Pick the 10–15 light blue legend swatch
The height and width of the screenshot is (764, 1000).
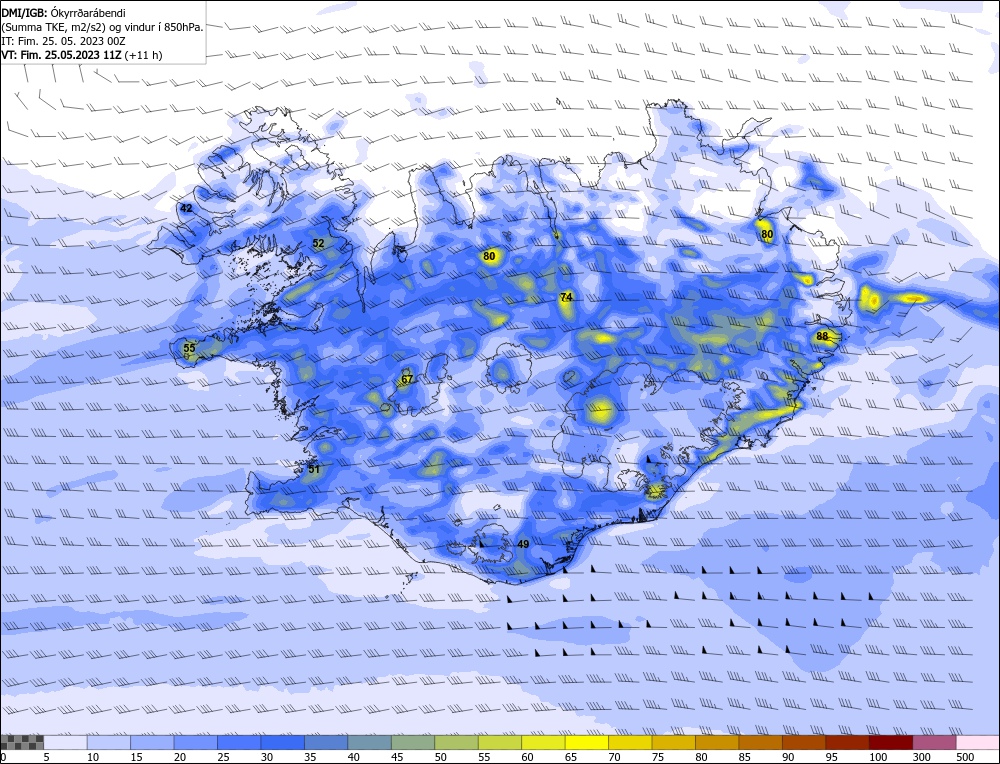[109, 742]
